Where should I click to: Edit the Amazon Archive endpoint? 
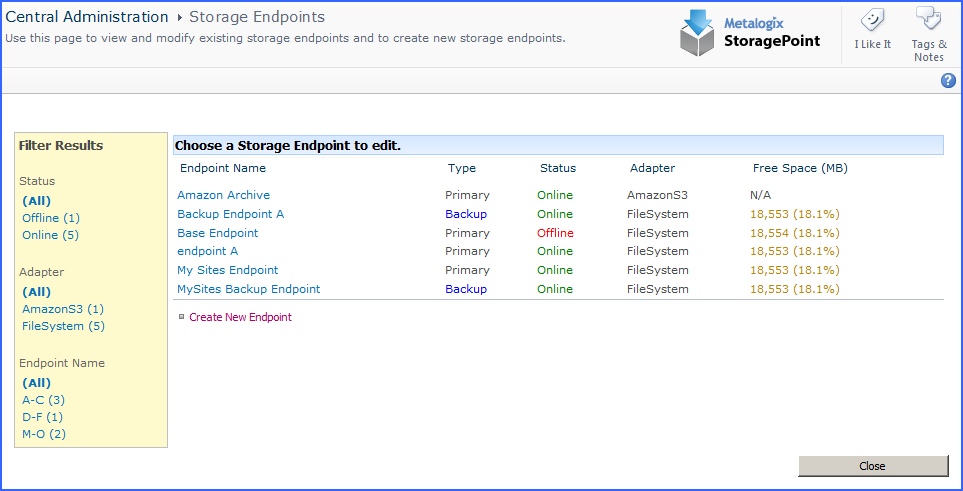[223, 195]
